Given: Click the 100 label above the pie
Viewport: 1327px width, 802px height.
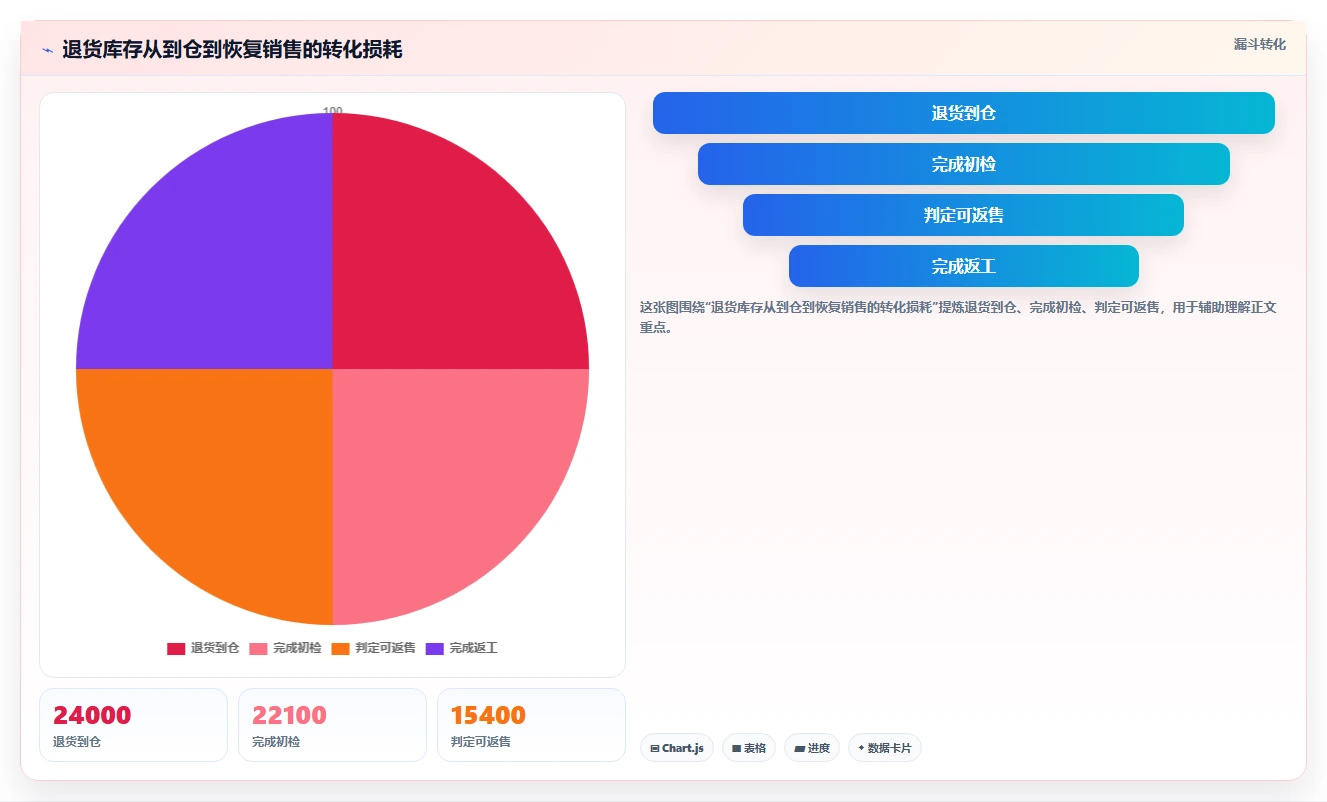Looking at the screenshot, I should pyautogui.click(x=333, y=111).
